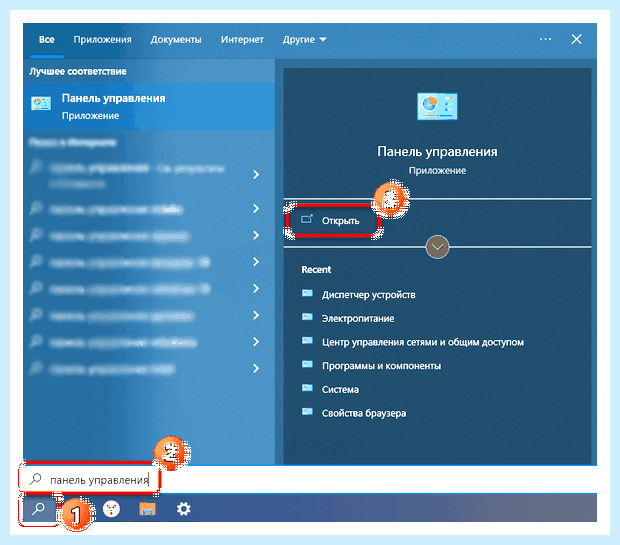Switch to the Все tab

pos(47,40)
